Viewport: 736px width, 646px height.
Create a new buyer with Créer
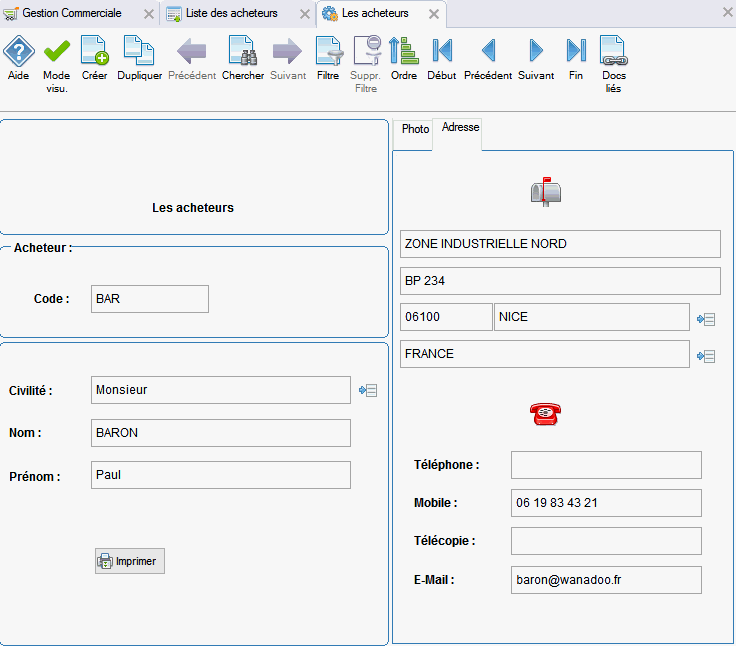click(94, 59)
